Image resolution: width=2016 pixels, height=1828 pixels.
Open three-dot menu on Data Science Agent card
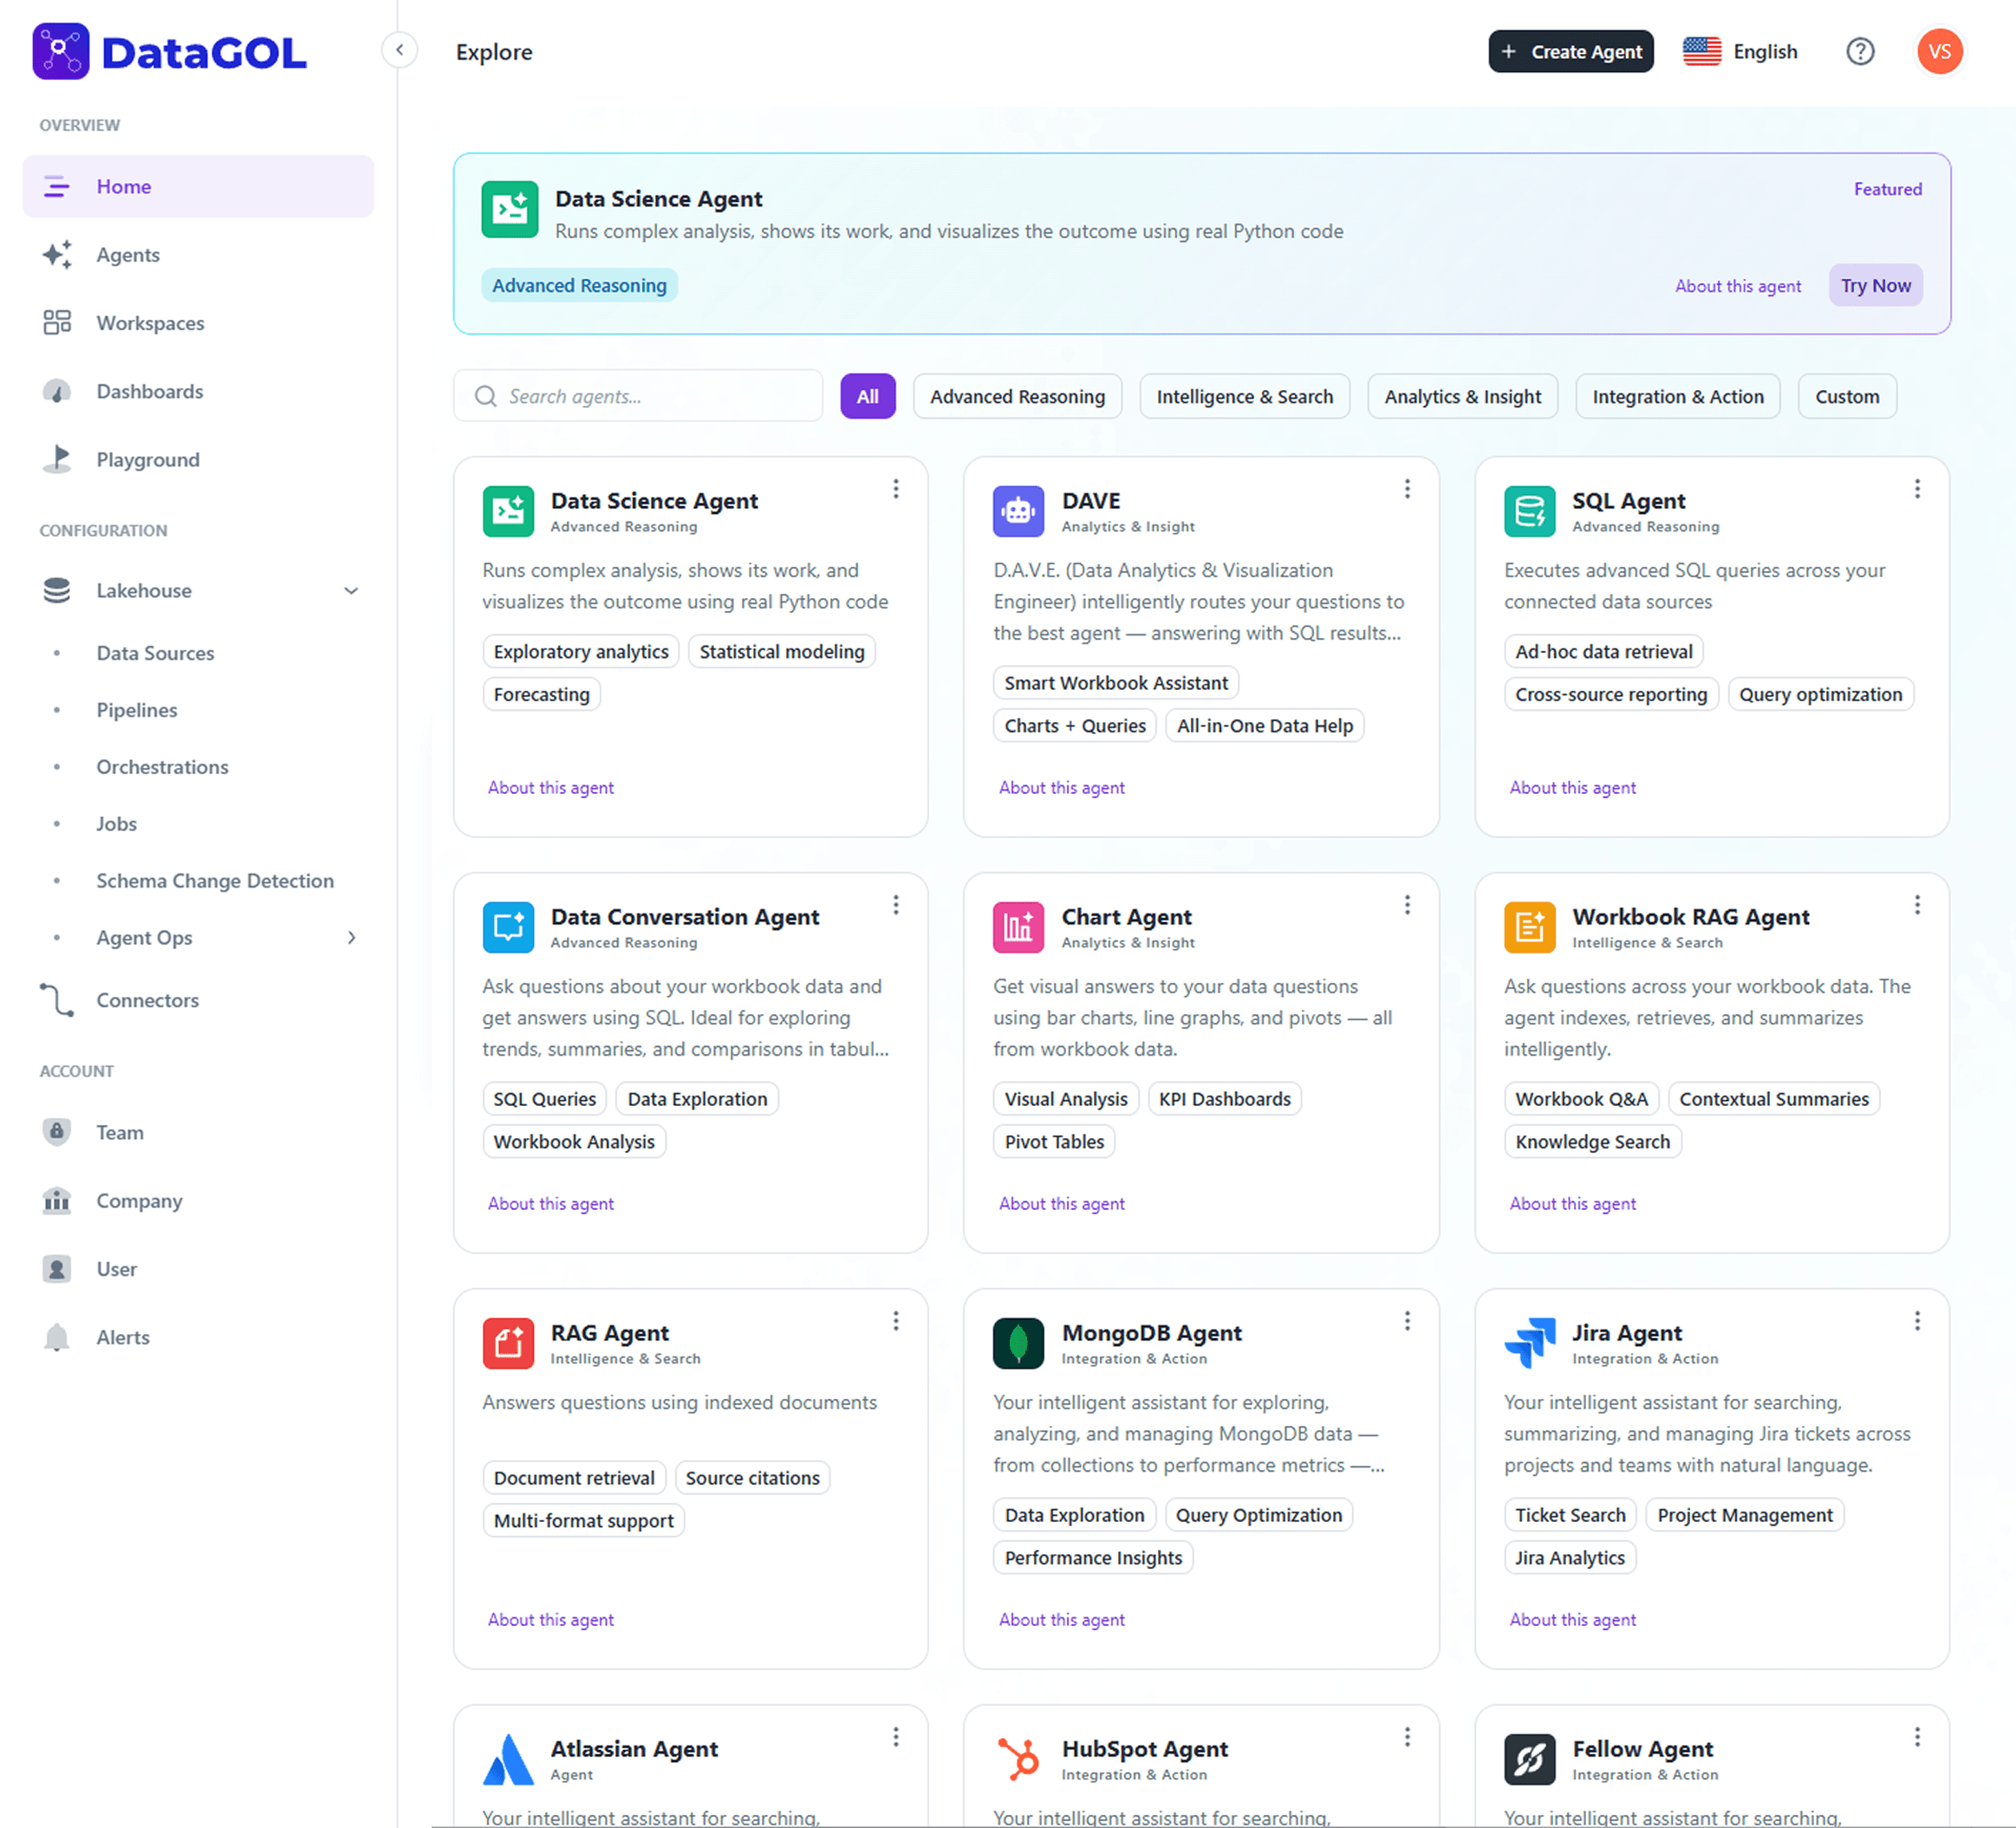click(895, 489)
